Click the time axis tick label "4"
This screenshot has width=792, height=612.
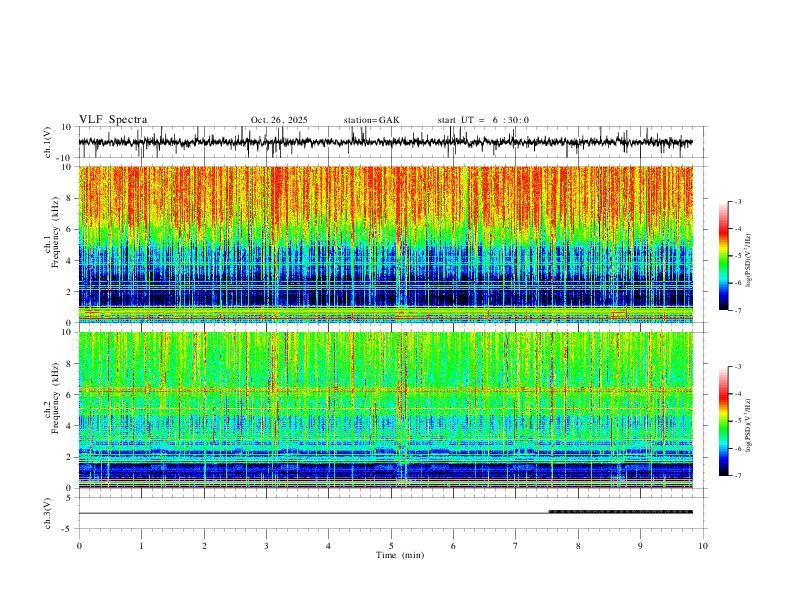(x=328, y=546)
